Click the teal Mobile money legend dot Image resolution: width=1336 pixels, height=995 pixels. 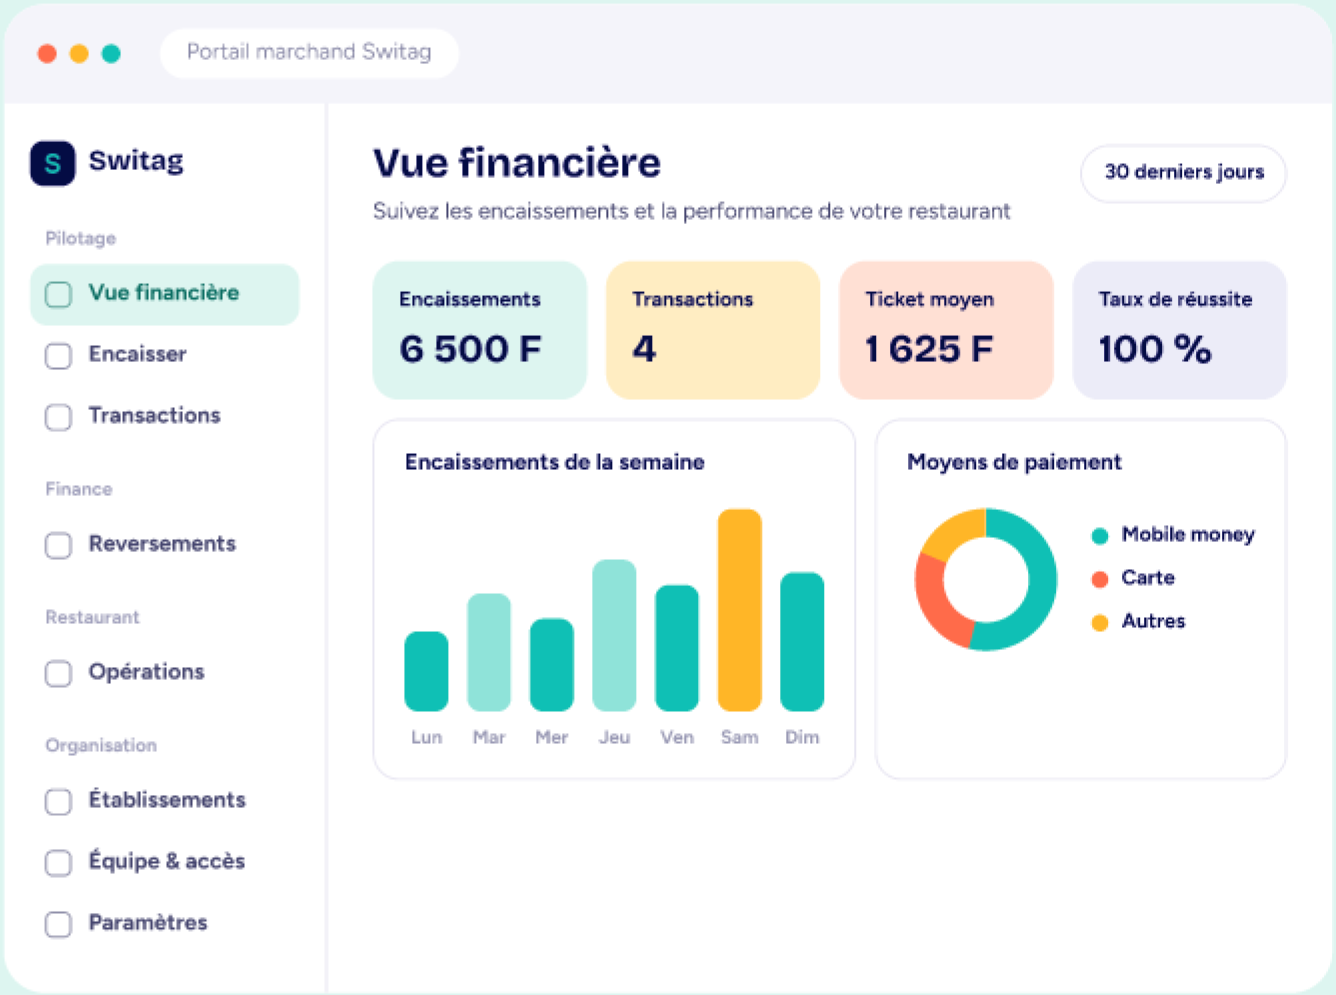tap(1100, 536)
